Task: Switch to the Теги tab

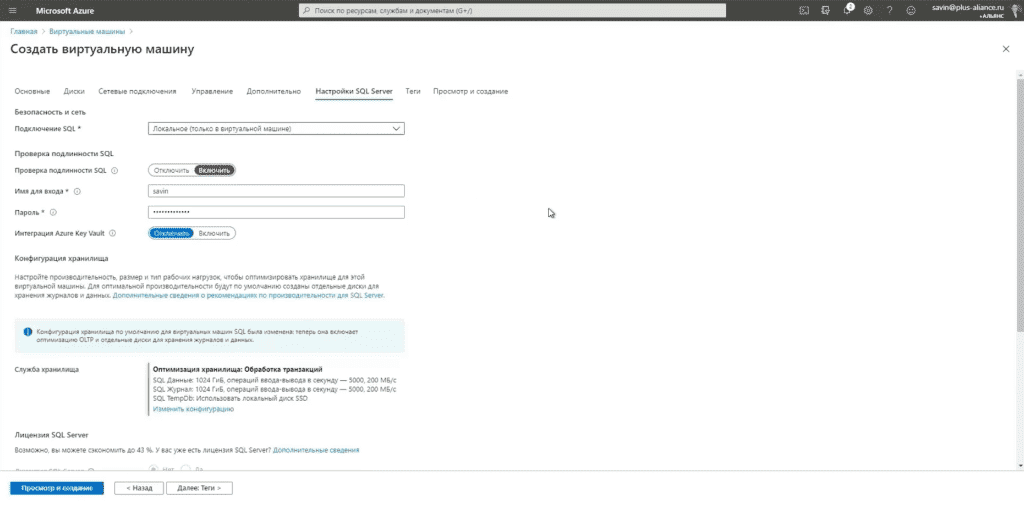Action: coord(413,91)
